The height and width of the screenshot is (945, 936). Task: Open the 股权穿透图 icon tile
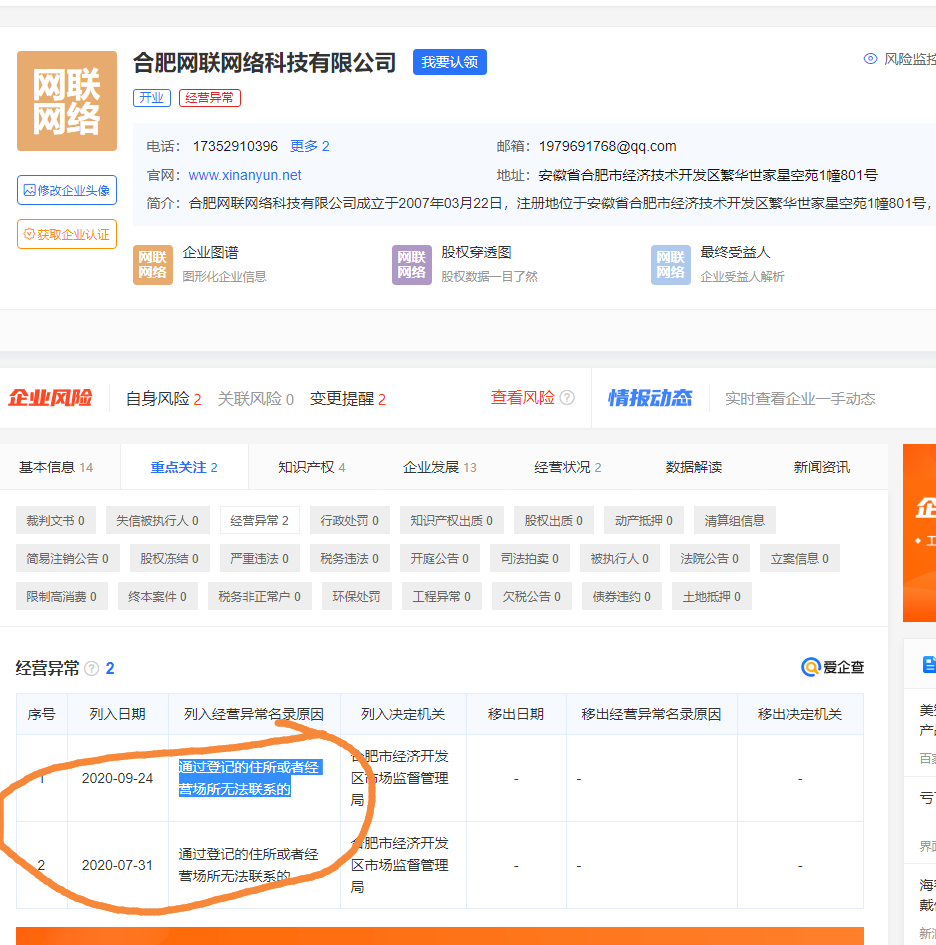(x=412, y=265)
